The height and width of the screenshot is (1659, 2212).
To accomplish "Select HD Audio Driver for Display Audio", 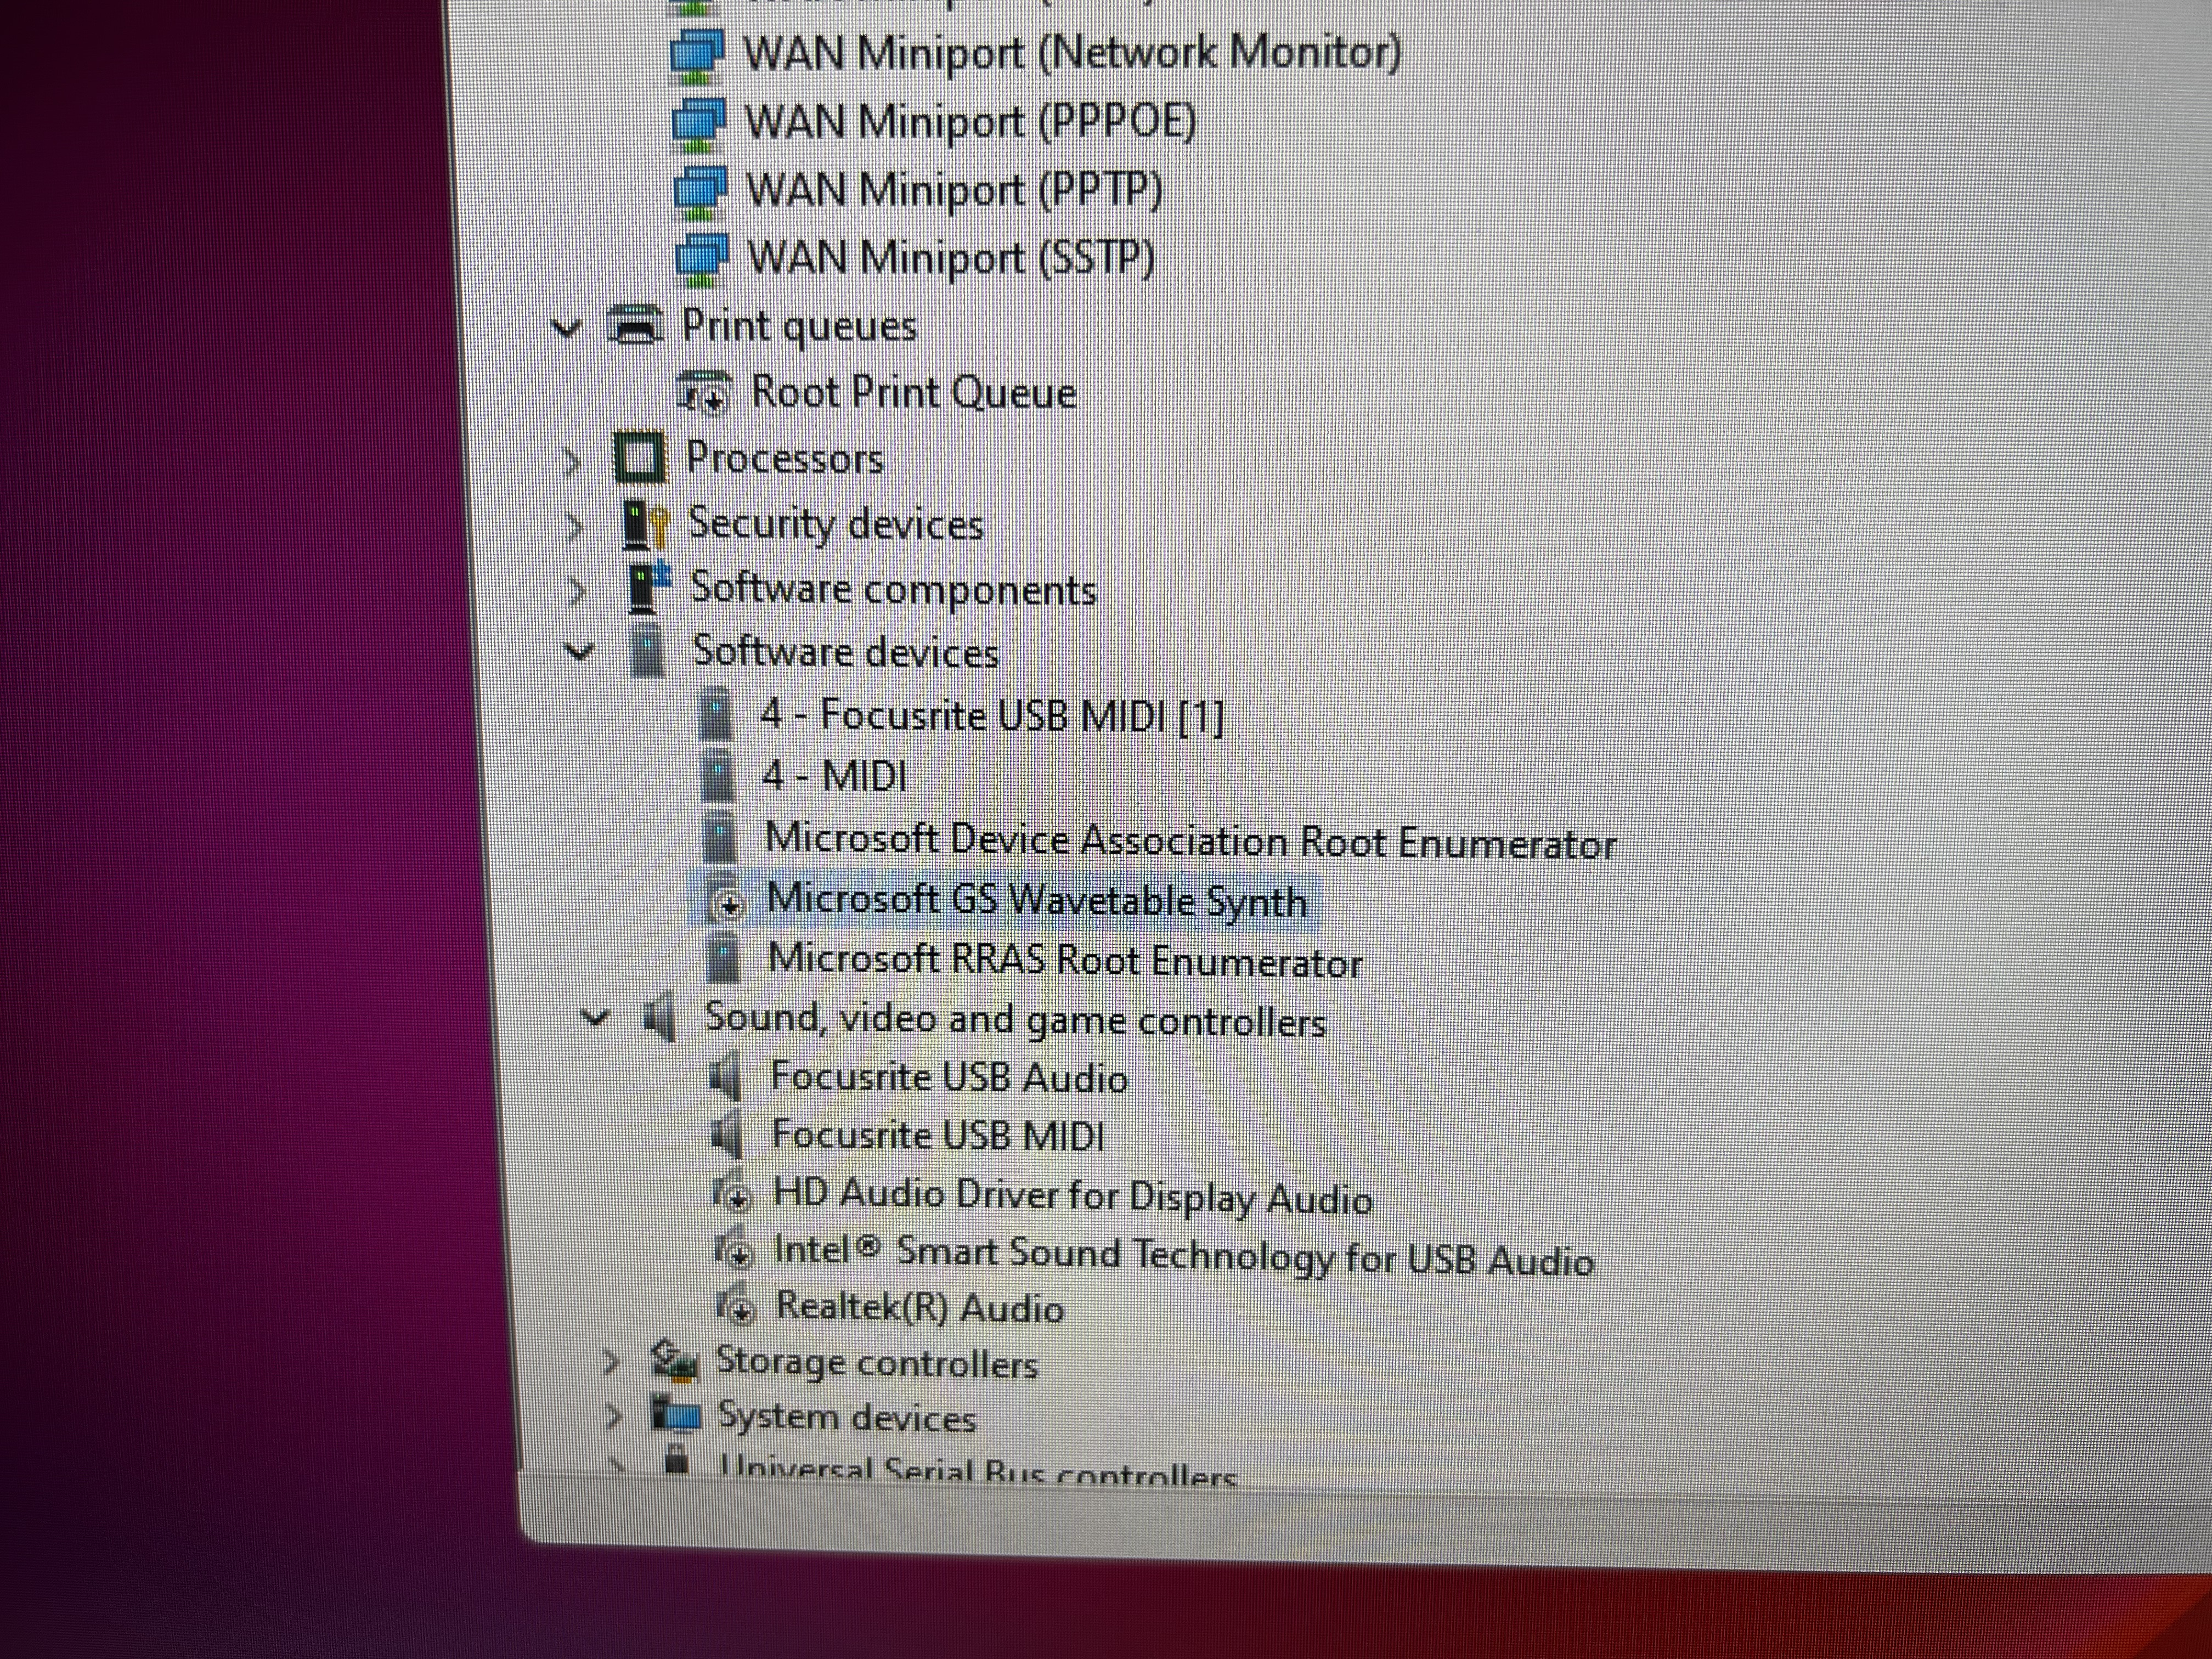I will coord(1073,1196).
